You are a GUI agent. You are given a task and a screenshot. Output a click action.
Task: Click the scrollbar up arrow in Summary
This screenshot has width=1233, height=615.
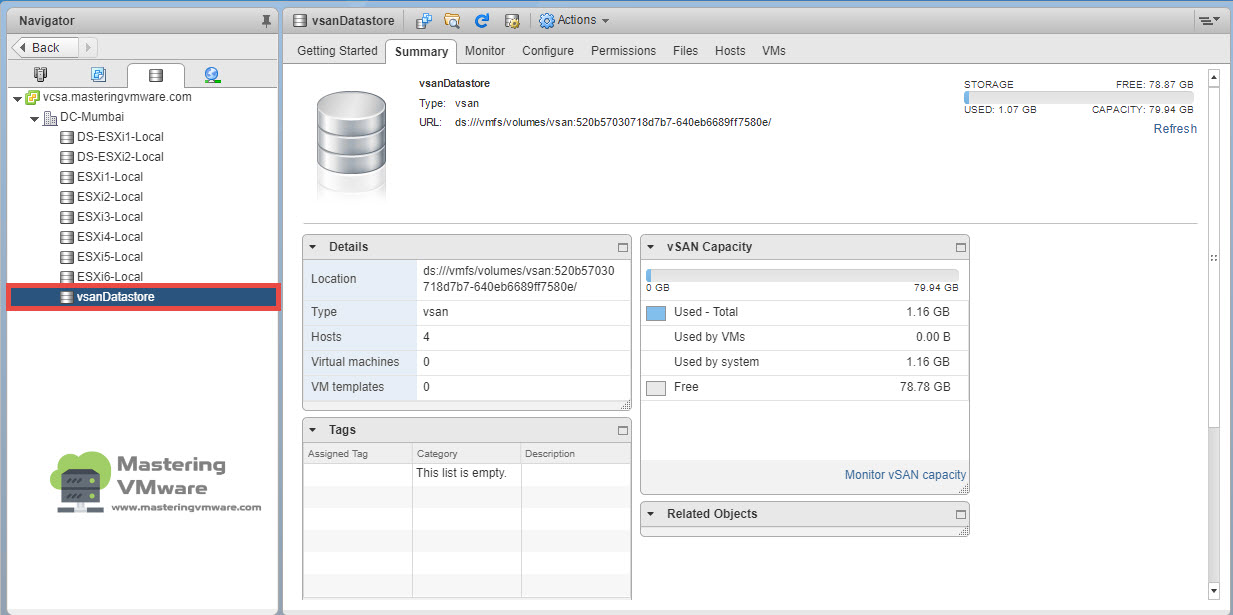1214,77
